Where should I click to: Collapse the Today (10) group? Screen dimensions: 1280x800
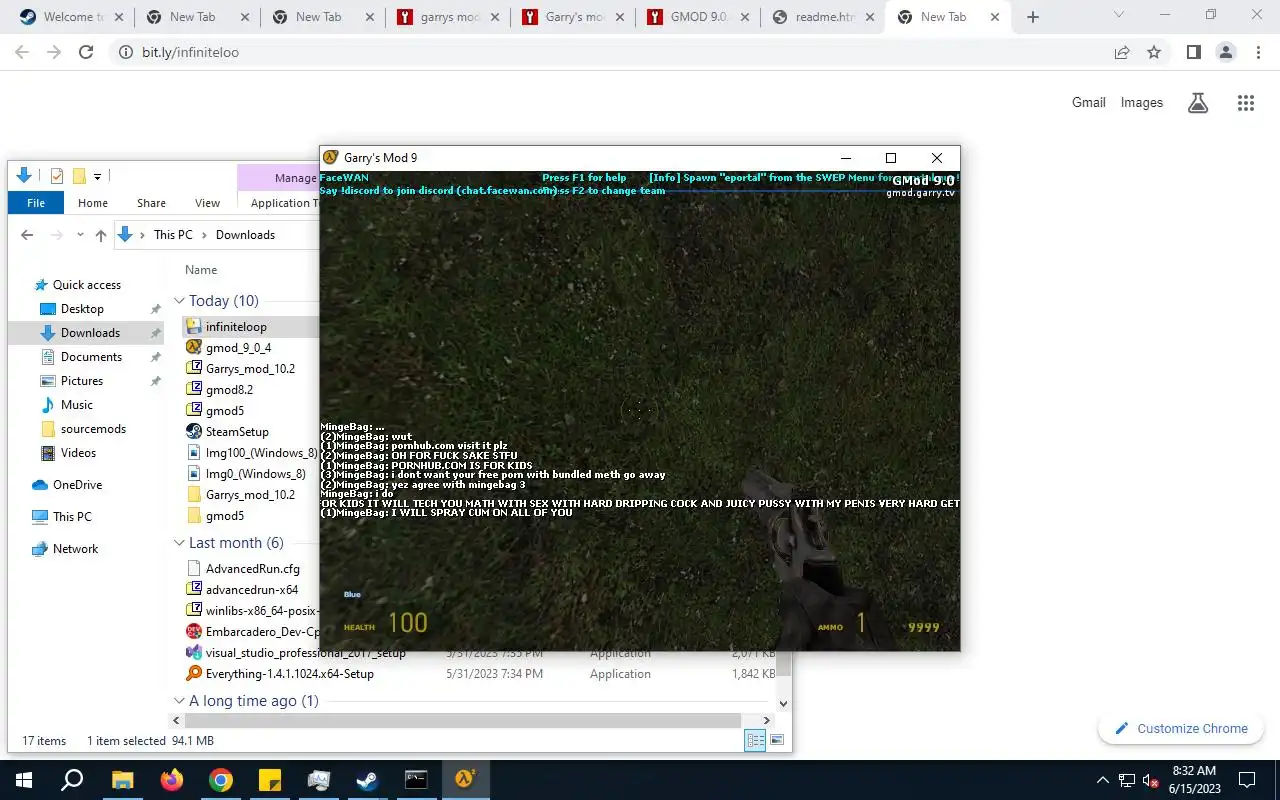coord(179,301)
